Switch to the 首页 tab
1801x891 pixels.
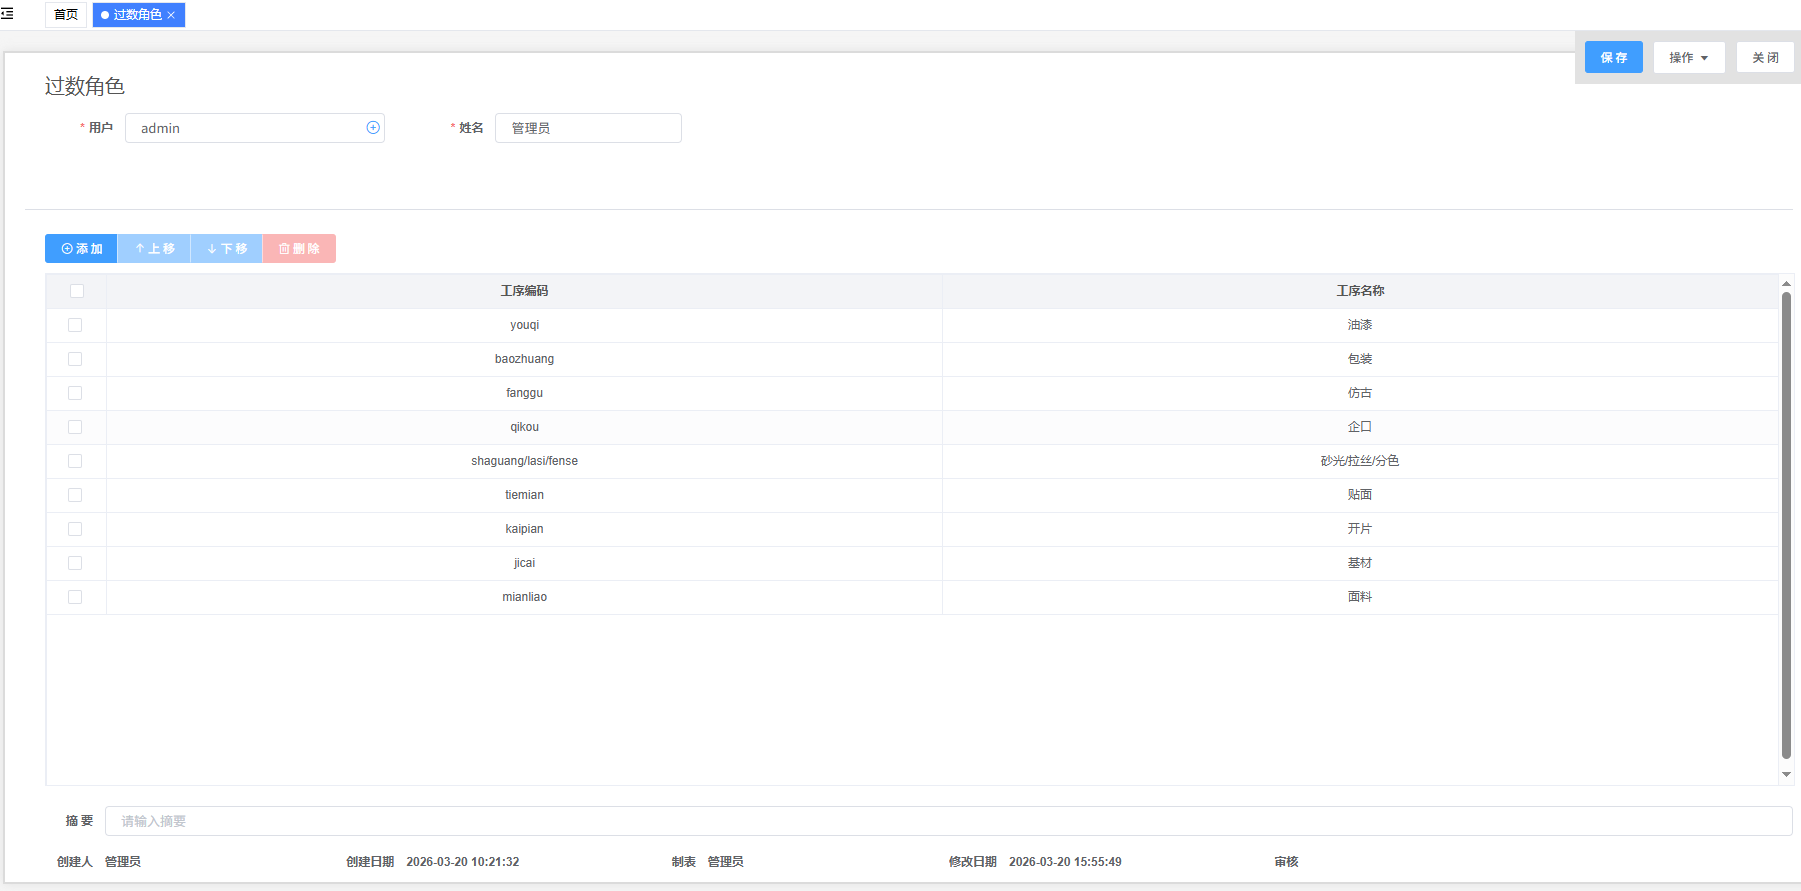(66, 15)
